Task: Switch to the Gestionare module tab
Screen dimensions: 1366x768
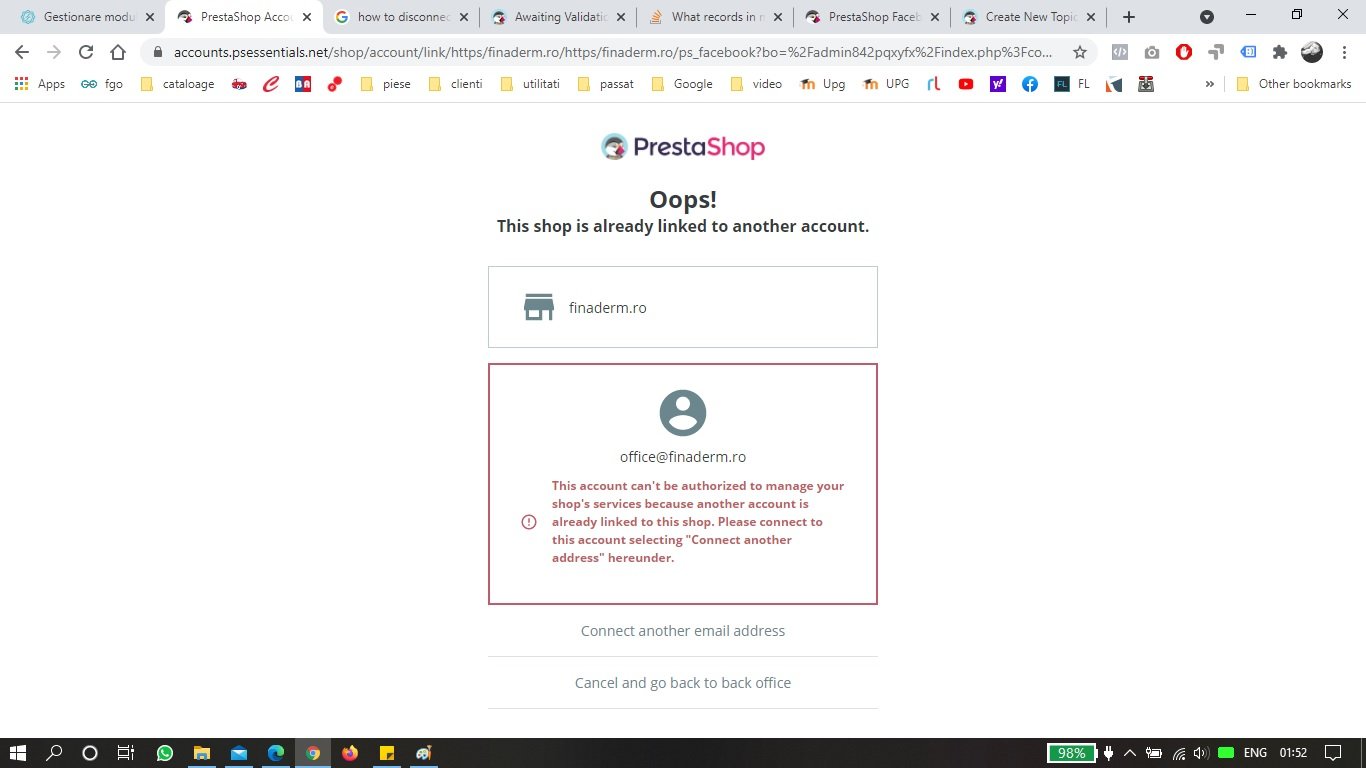Action: [x=88, y=17]
